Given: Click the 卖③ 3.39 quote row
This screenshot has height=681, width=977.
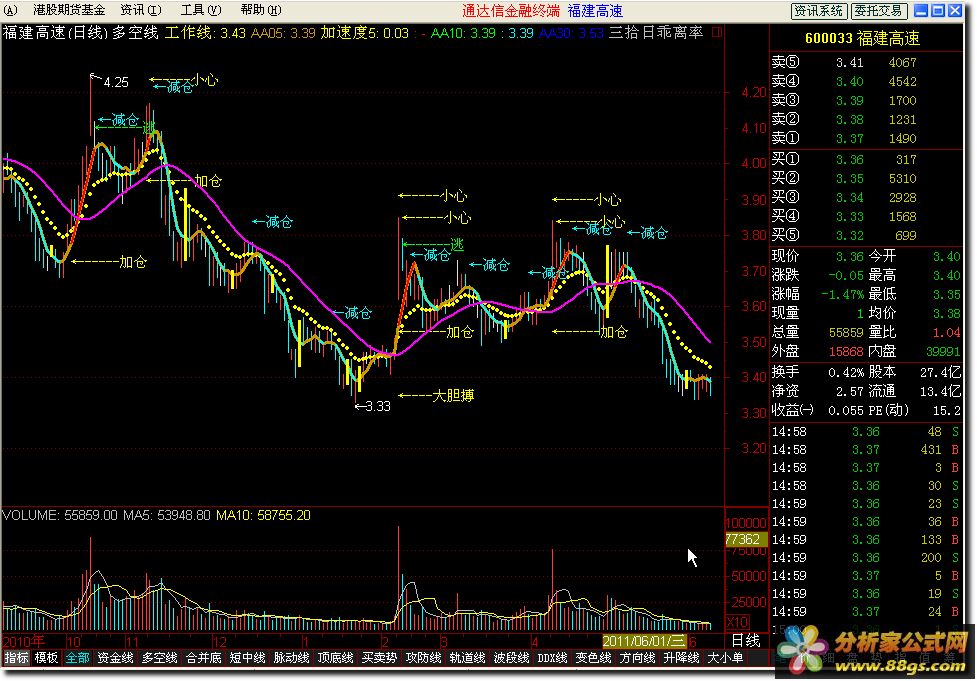Looking at the screenshot, I should pos(867,100).
